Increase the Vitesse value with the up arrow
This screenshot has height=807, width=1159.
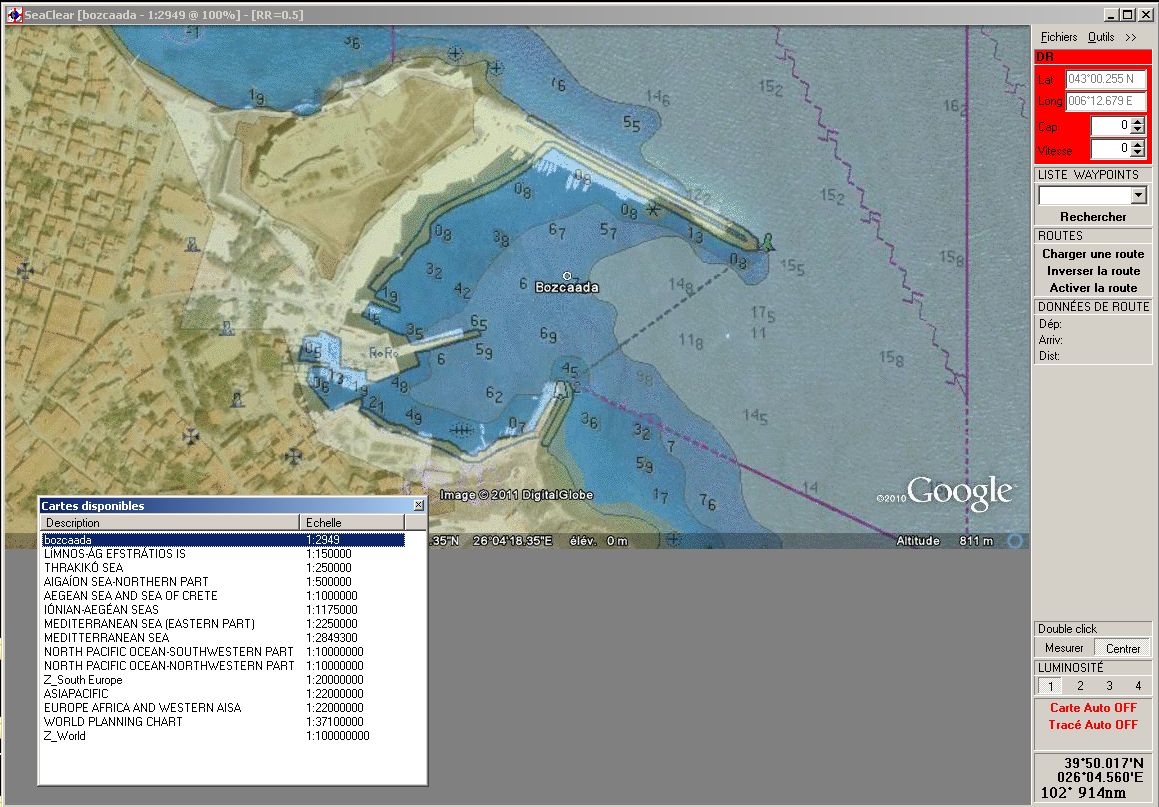tap(1138, 144)
